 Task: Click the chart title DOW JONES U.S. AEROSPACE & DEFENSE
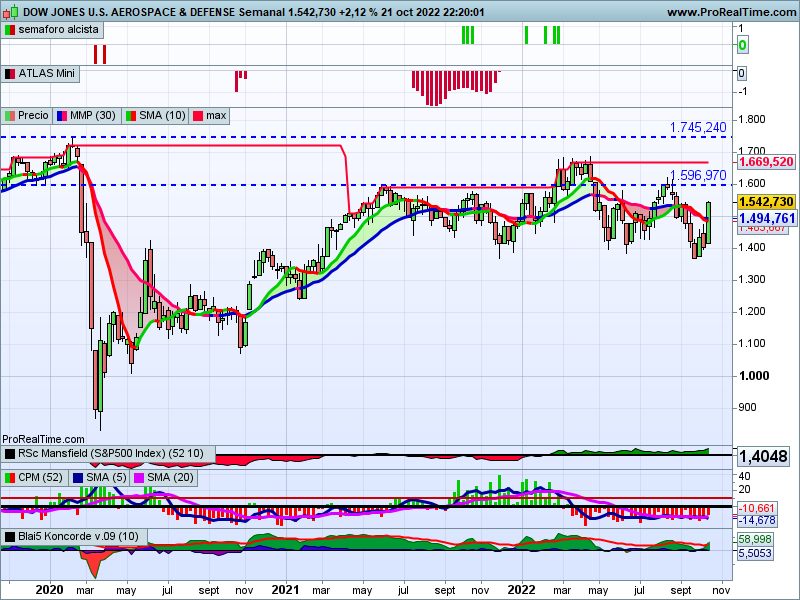pyautogui.click(x=129, y=12)
